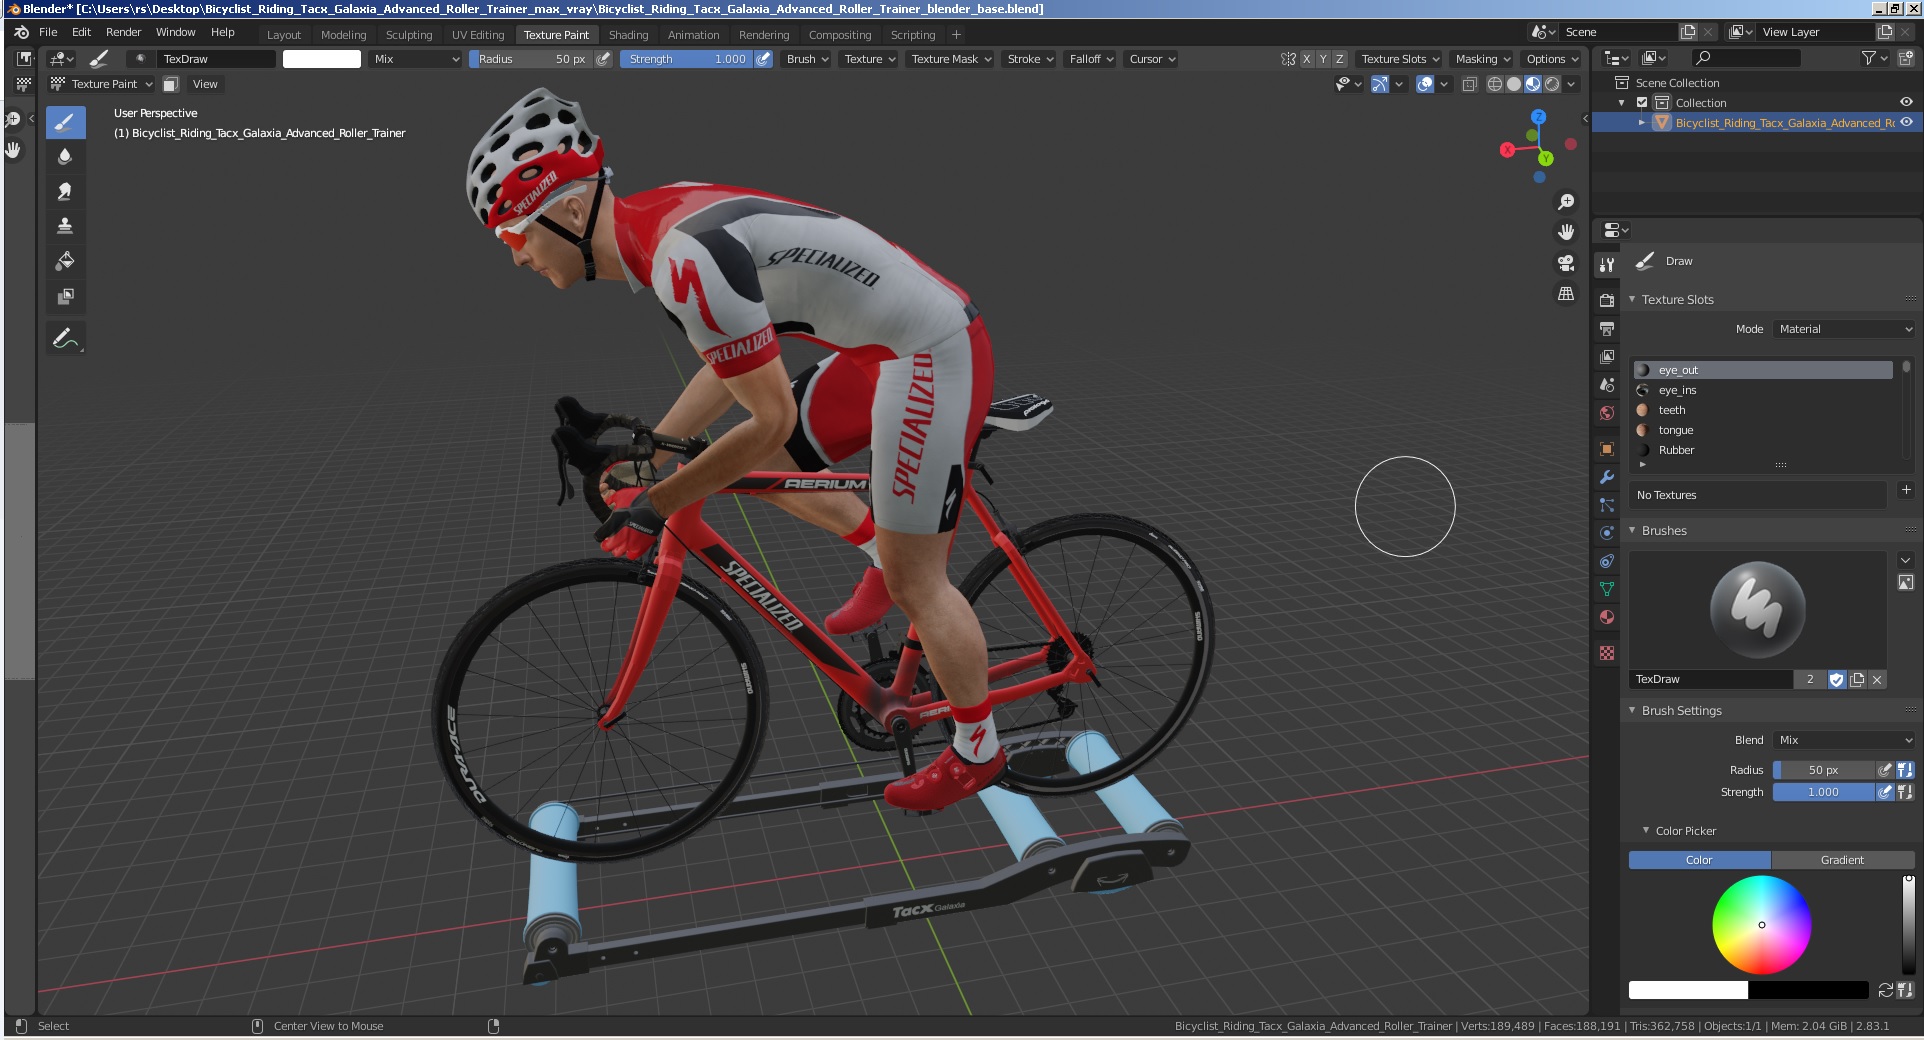Image resolution: width=1924 pixels, height=1040 pixels.
Task: Select the Fill bucket tool
Action: (65, 261)
